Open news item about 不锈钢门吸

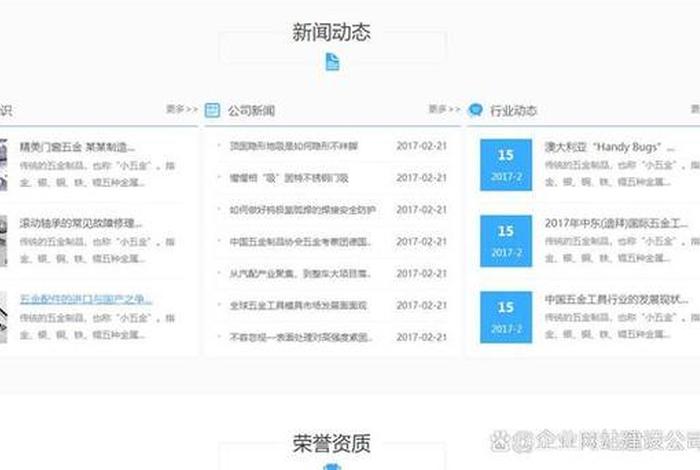click(289, 178)
